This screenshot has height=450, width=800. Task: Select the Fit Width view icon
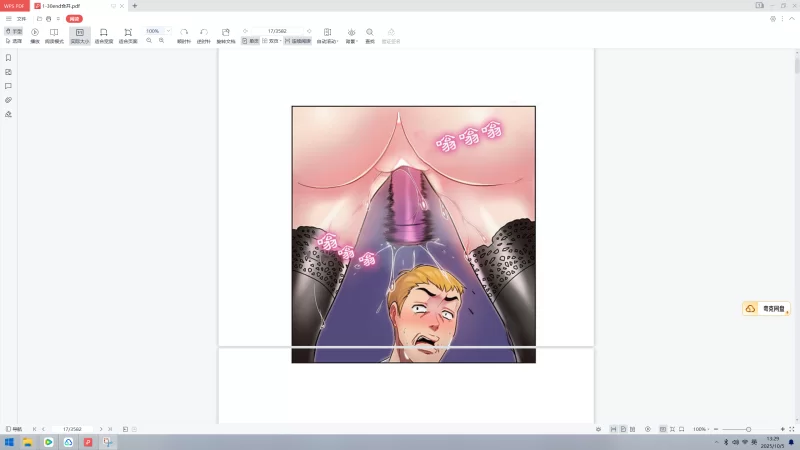[x=103, y=35]
